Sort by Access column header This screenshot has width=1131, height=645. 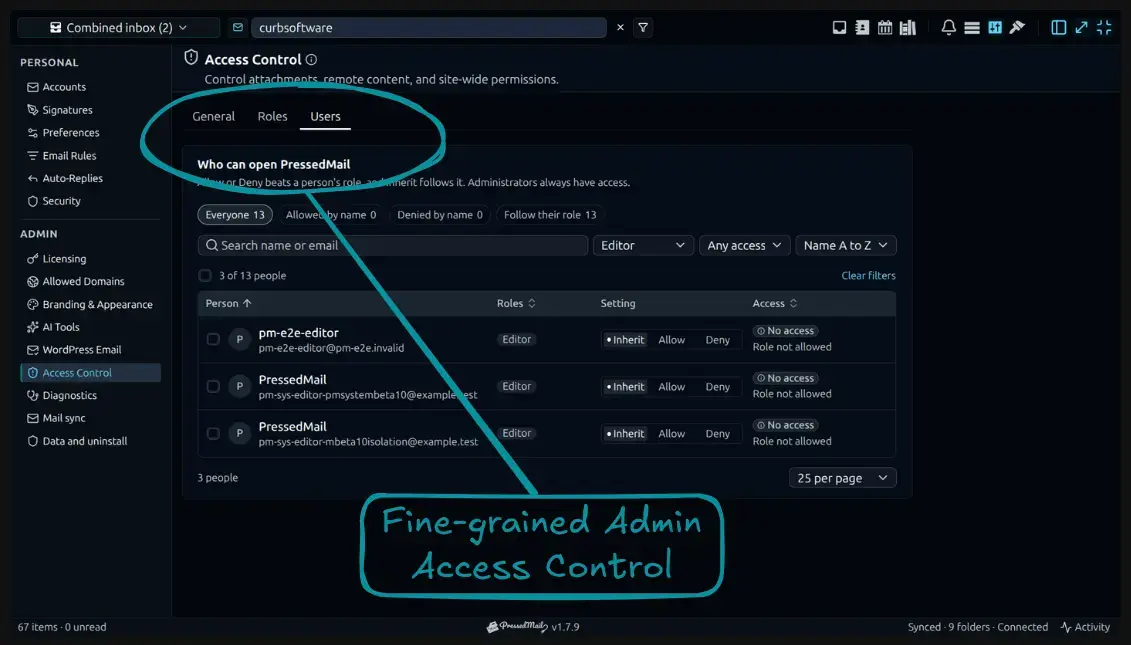click(775, 304)
